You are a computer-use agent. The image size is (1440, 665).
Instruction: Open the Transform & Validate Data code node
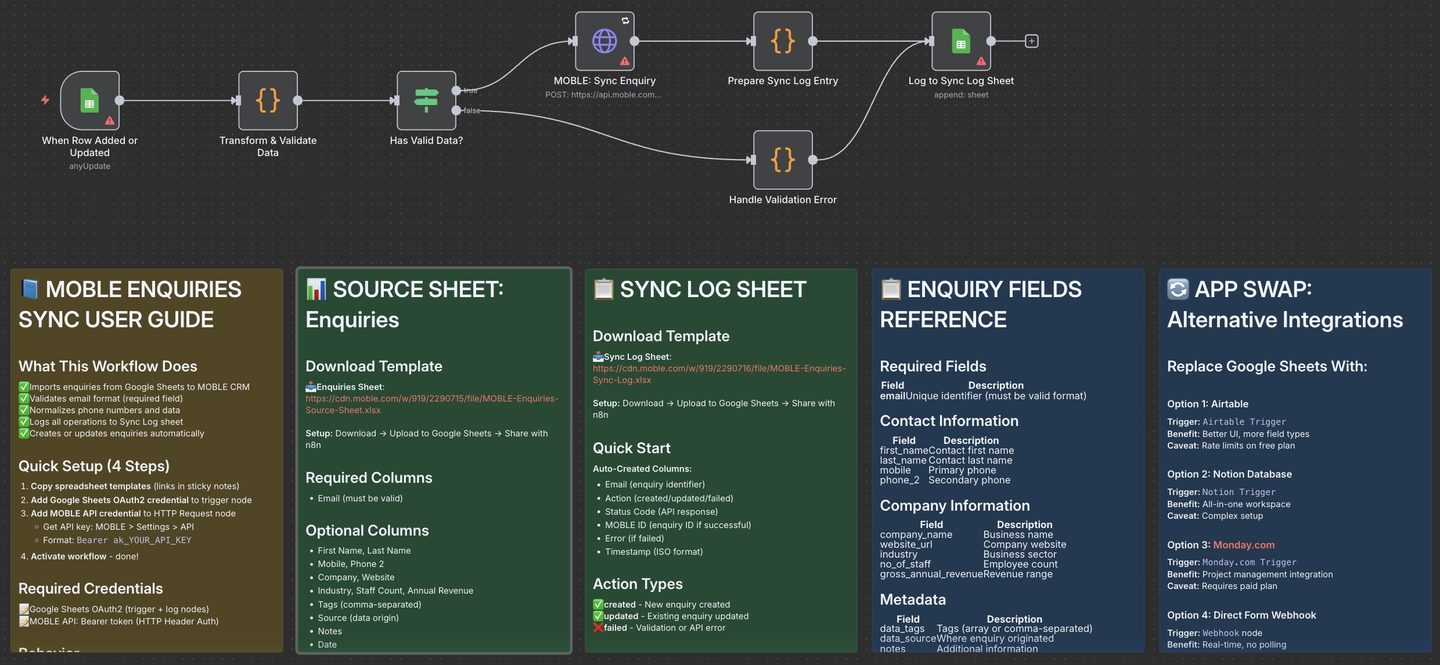(267, 100)
